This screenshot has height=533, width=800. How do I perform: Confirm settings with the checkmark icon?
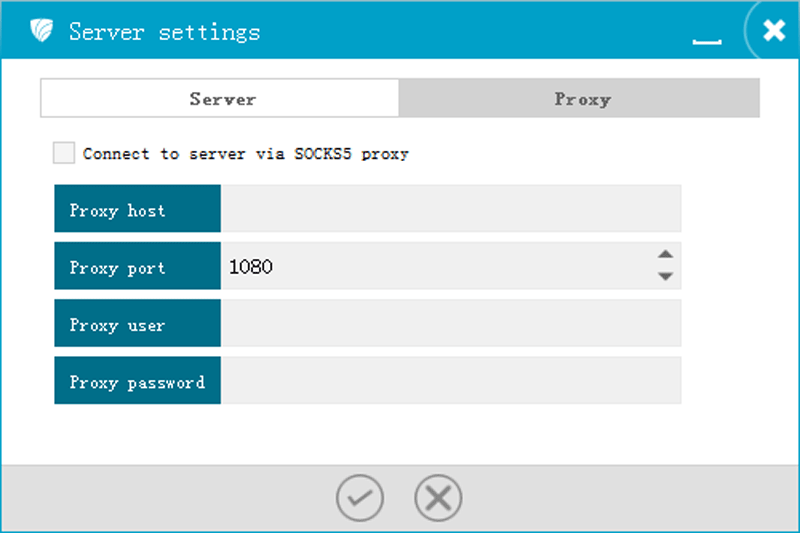(x=360, y=498)
